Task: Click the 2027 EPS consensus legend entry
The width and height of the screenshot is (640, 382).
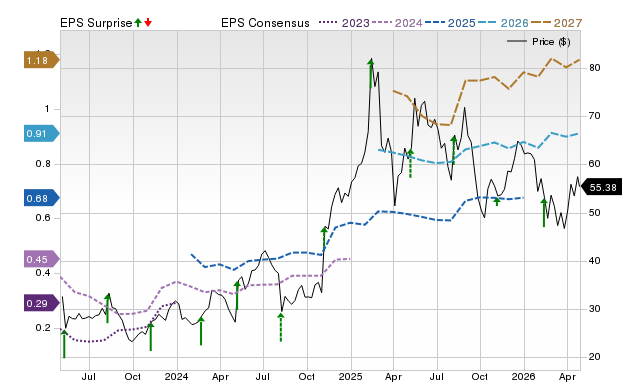Action: pos(556,23)
